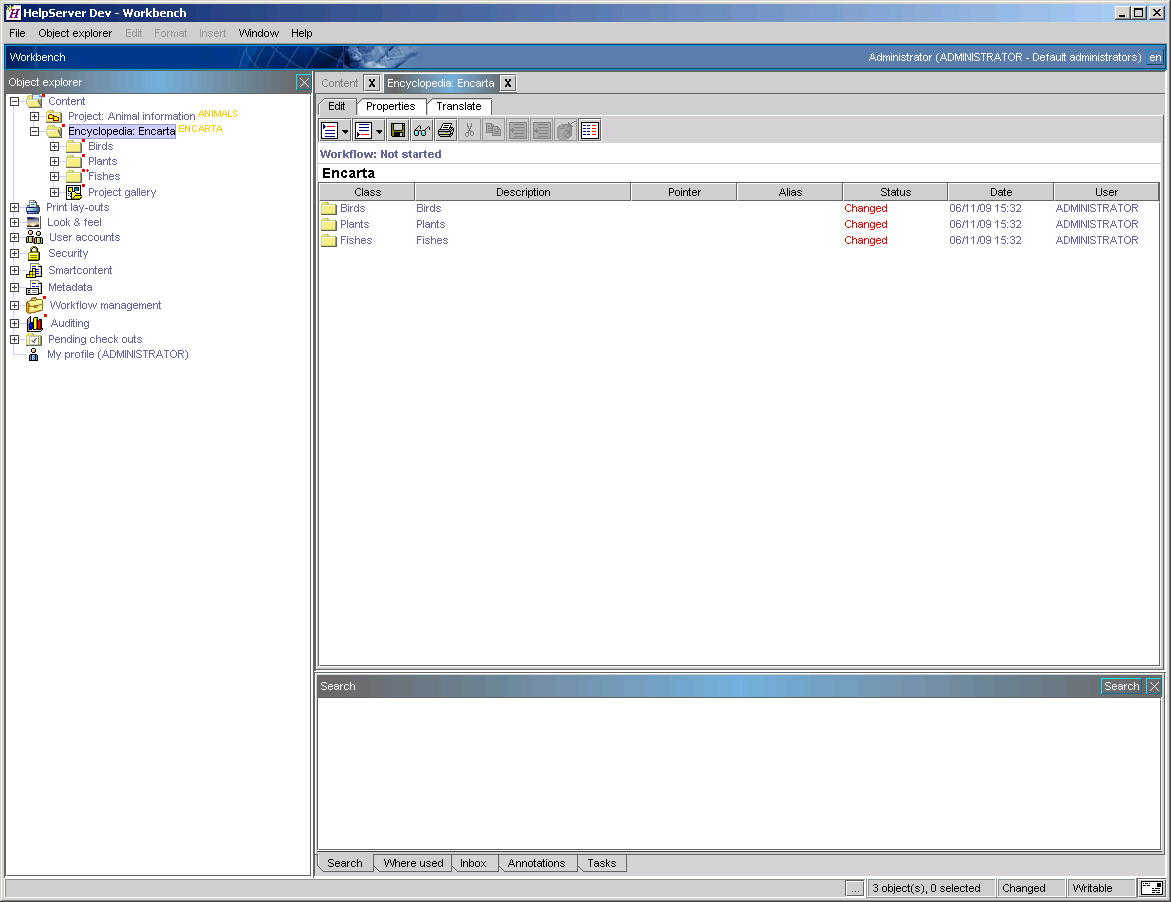Sort by the Status column header
The image size is (1171, 902).
click(895, 192)
